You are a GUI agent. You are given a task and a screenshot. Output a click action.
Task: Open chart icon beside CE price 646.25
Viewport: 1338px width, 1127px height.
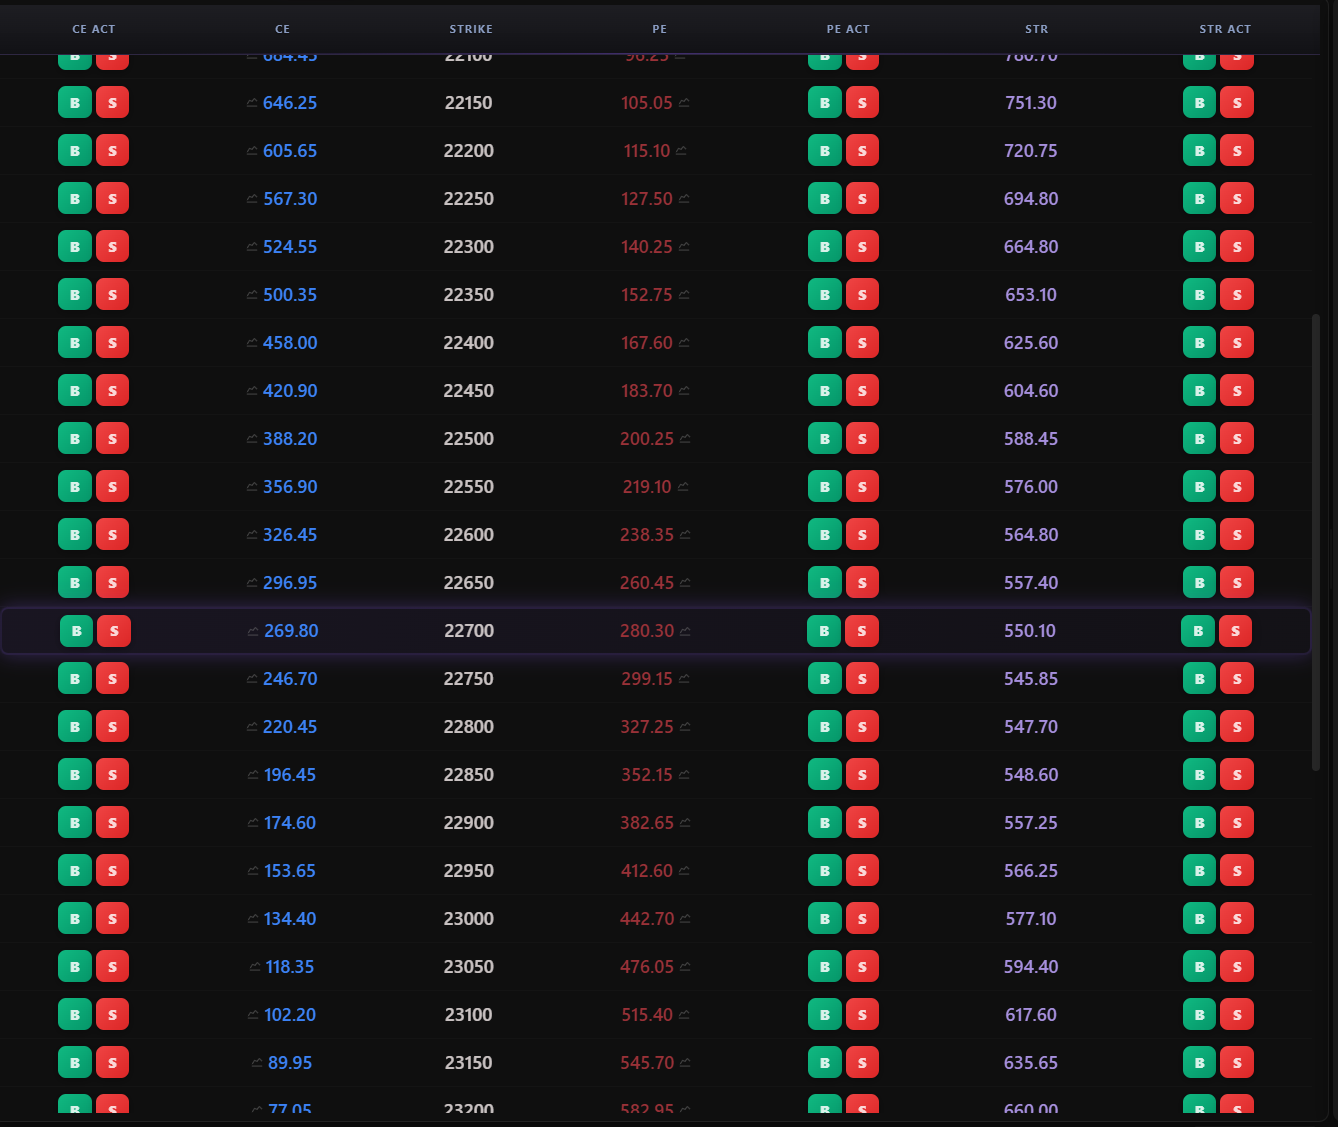click(252, 103)
